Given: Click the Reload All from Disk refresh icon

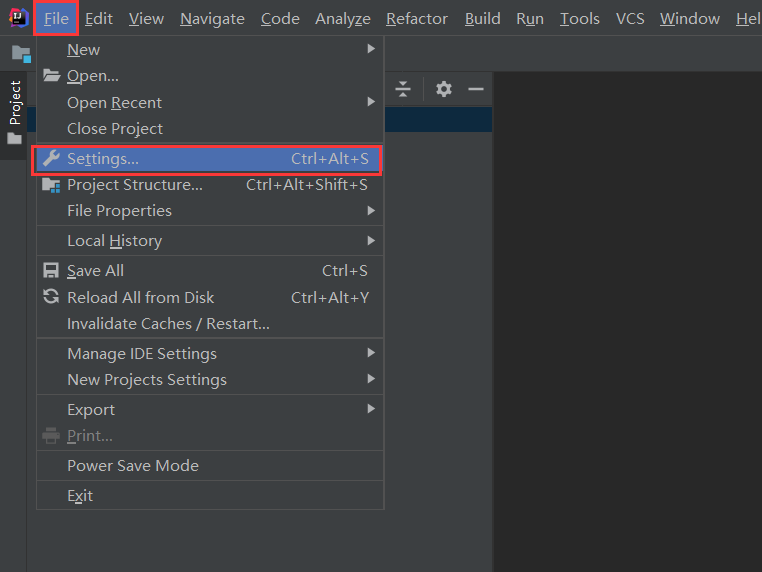Looking at the screenshot, I should [x=51, y=296].
